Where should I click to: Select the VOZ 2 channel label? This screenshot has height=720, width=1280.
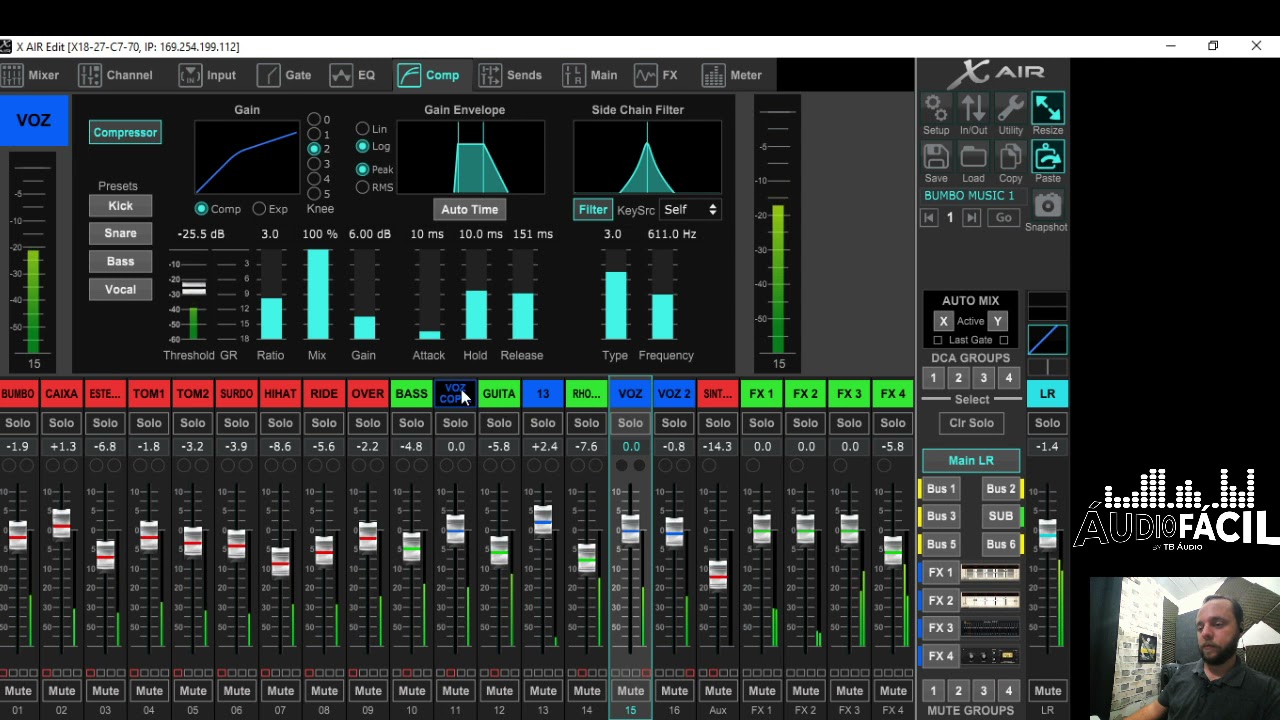674,394
